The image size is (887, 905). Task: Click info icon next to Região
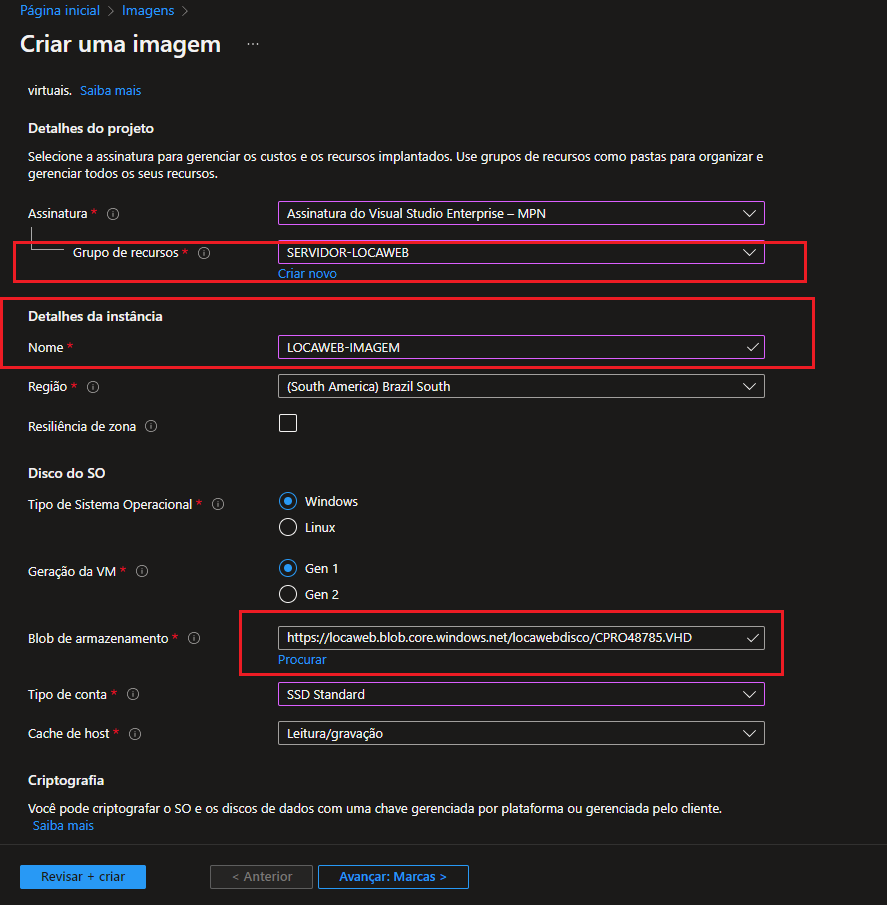pos(93,386)
